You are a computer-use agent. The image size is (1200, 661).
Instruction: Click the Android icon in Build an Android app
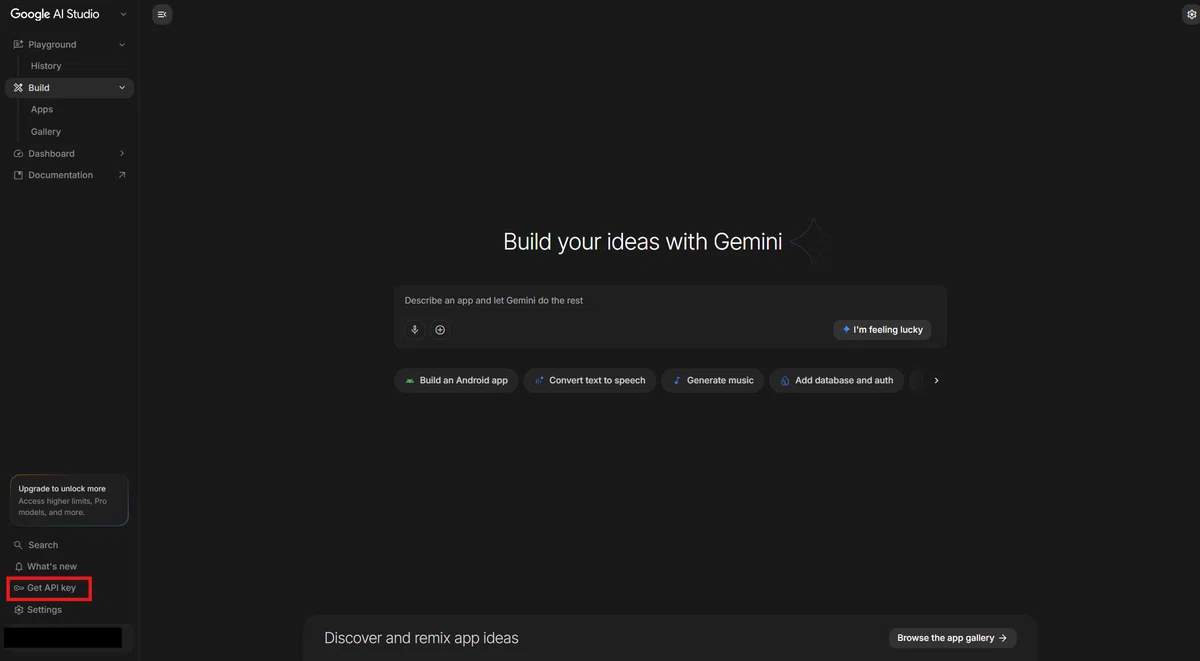click(x=410, y=381)
